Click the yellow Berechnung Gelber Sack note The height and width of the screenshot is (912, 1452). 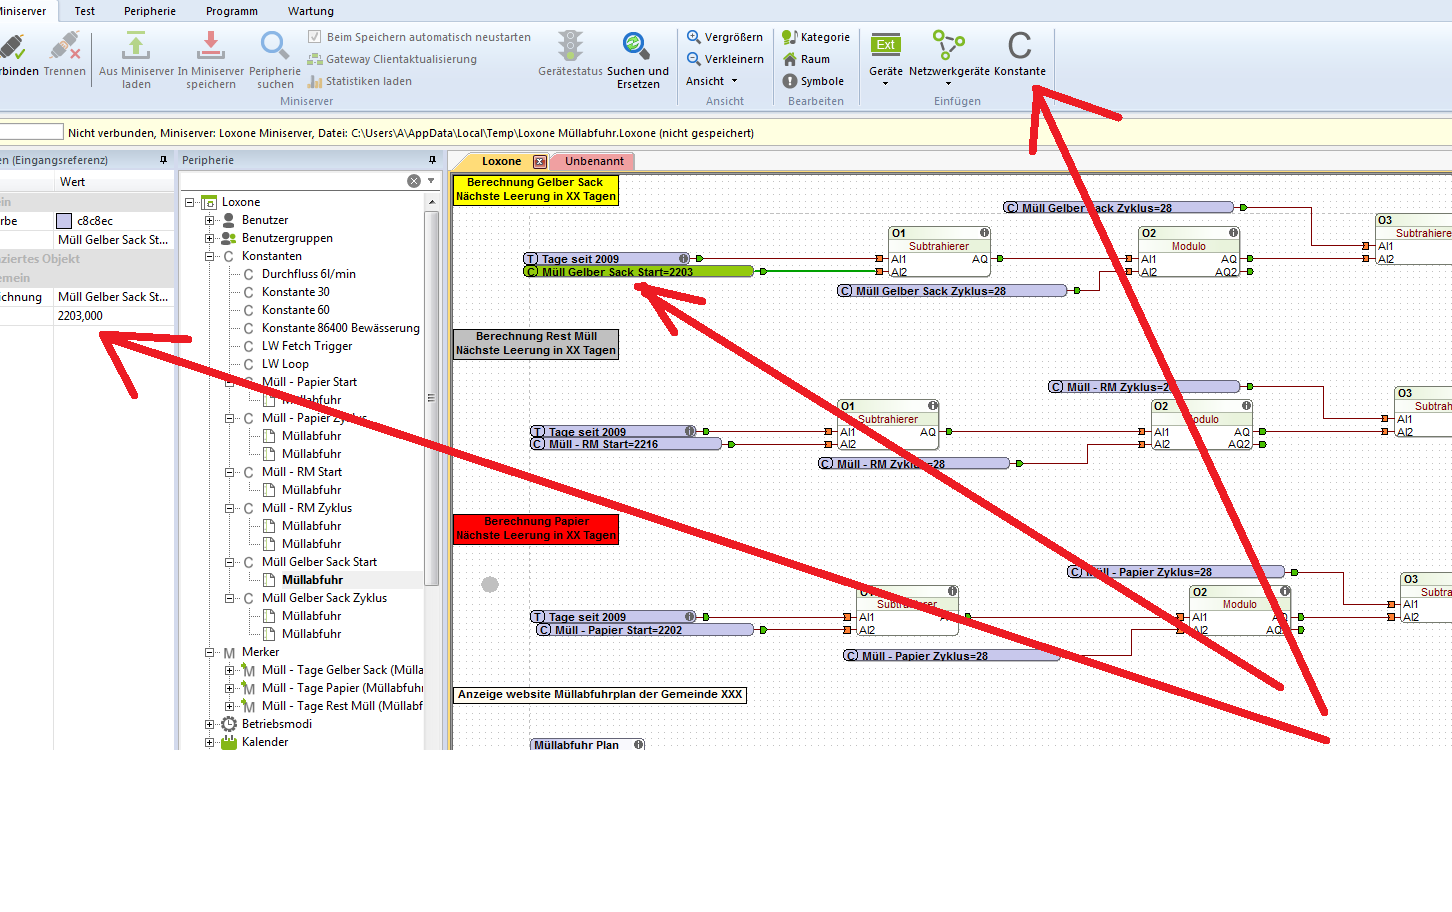536,190
